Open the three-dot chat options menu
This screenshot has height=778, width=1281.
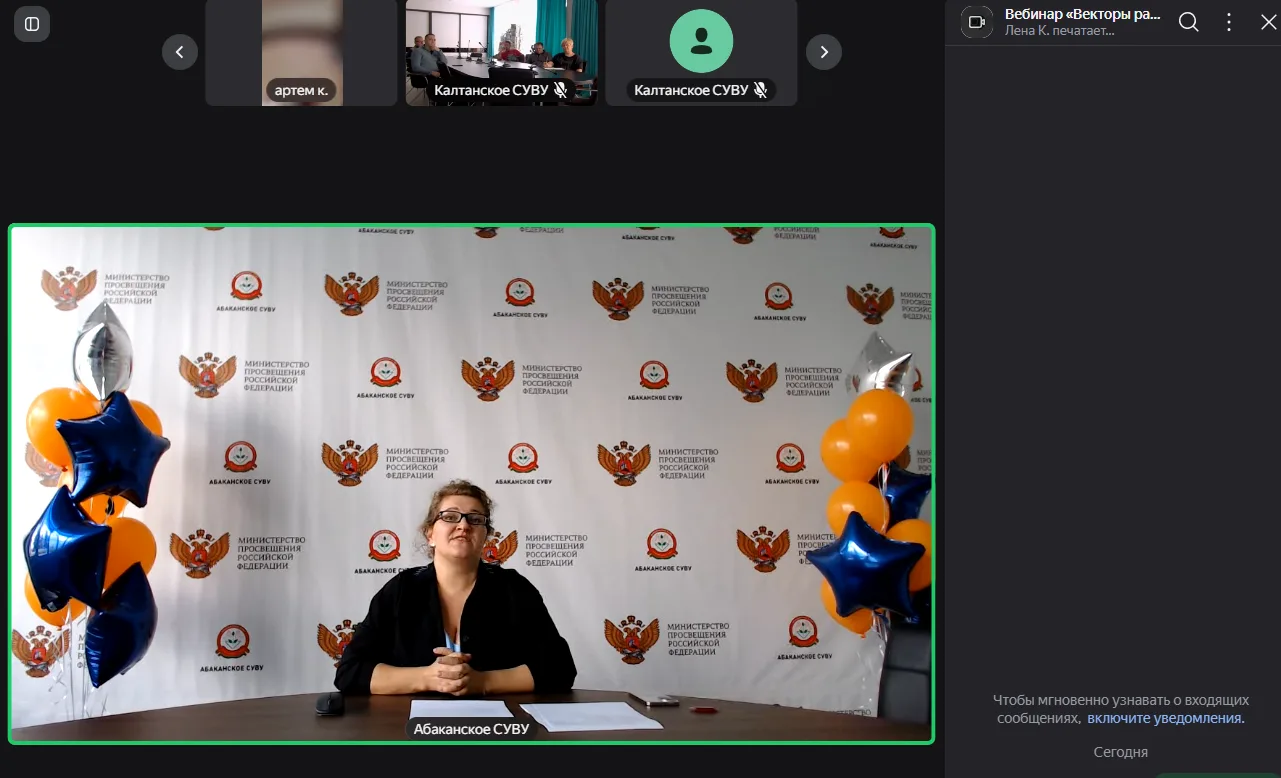[x=1230, y=22]
